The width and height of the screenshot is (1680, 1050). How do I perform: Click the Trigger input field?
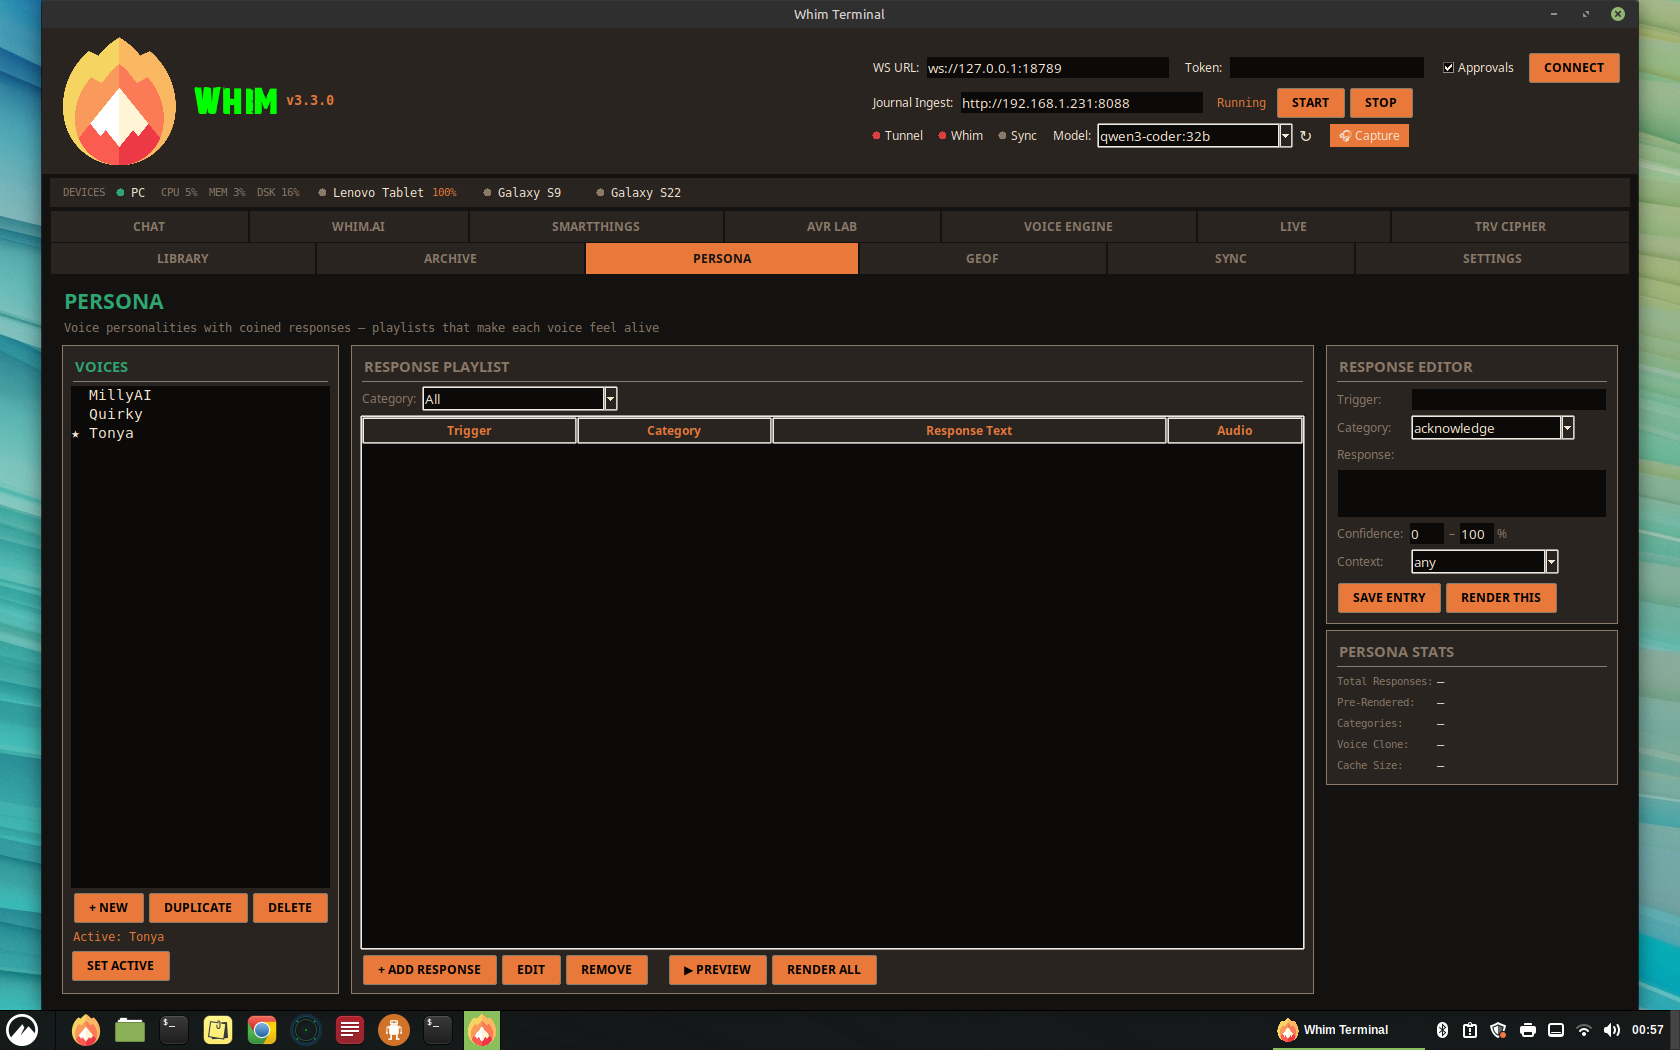pyautogui.click(x=1508, y=400)
